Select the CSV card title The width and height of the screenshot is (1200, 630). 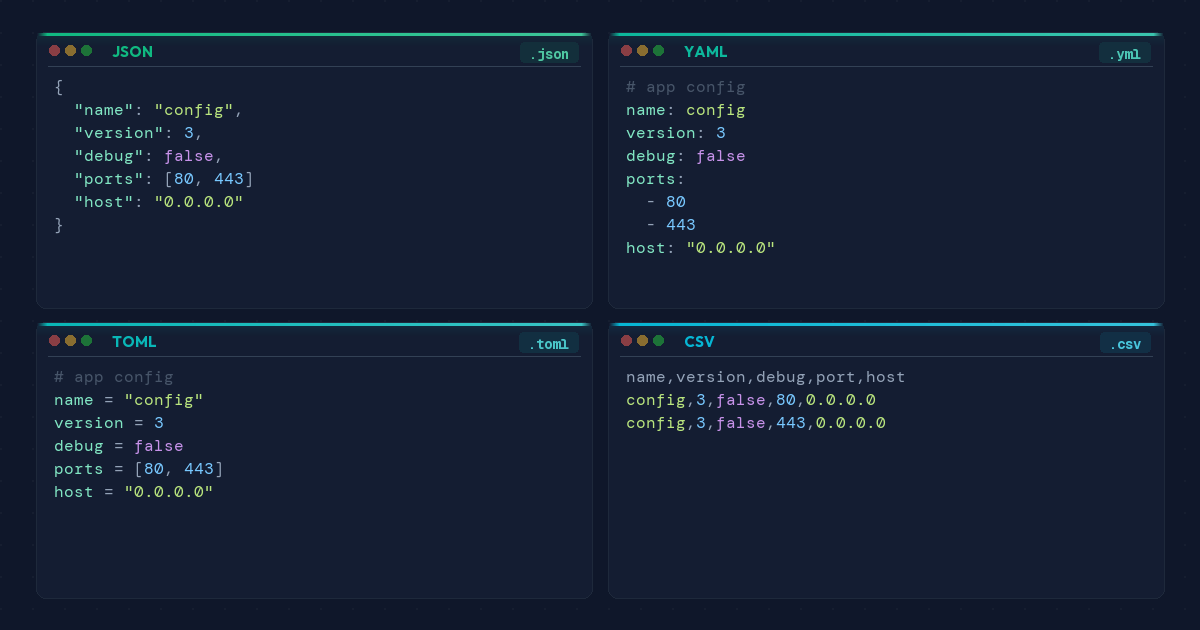(699, 341)
